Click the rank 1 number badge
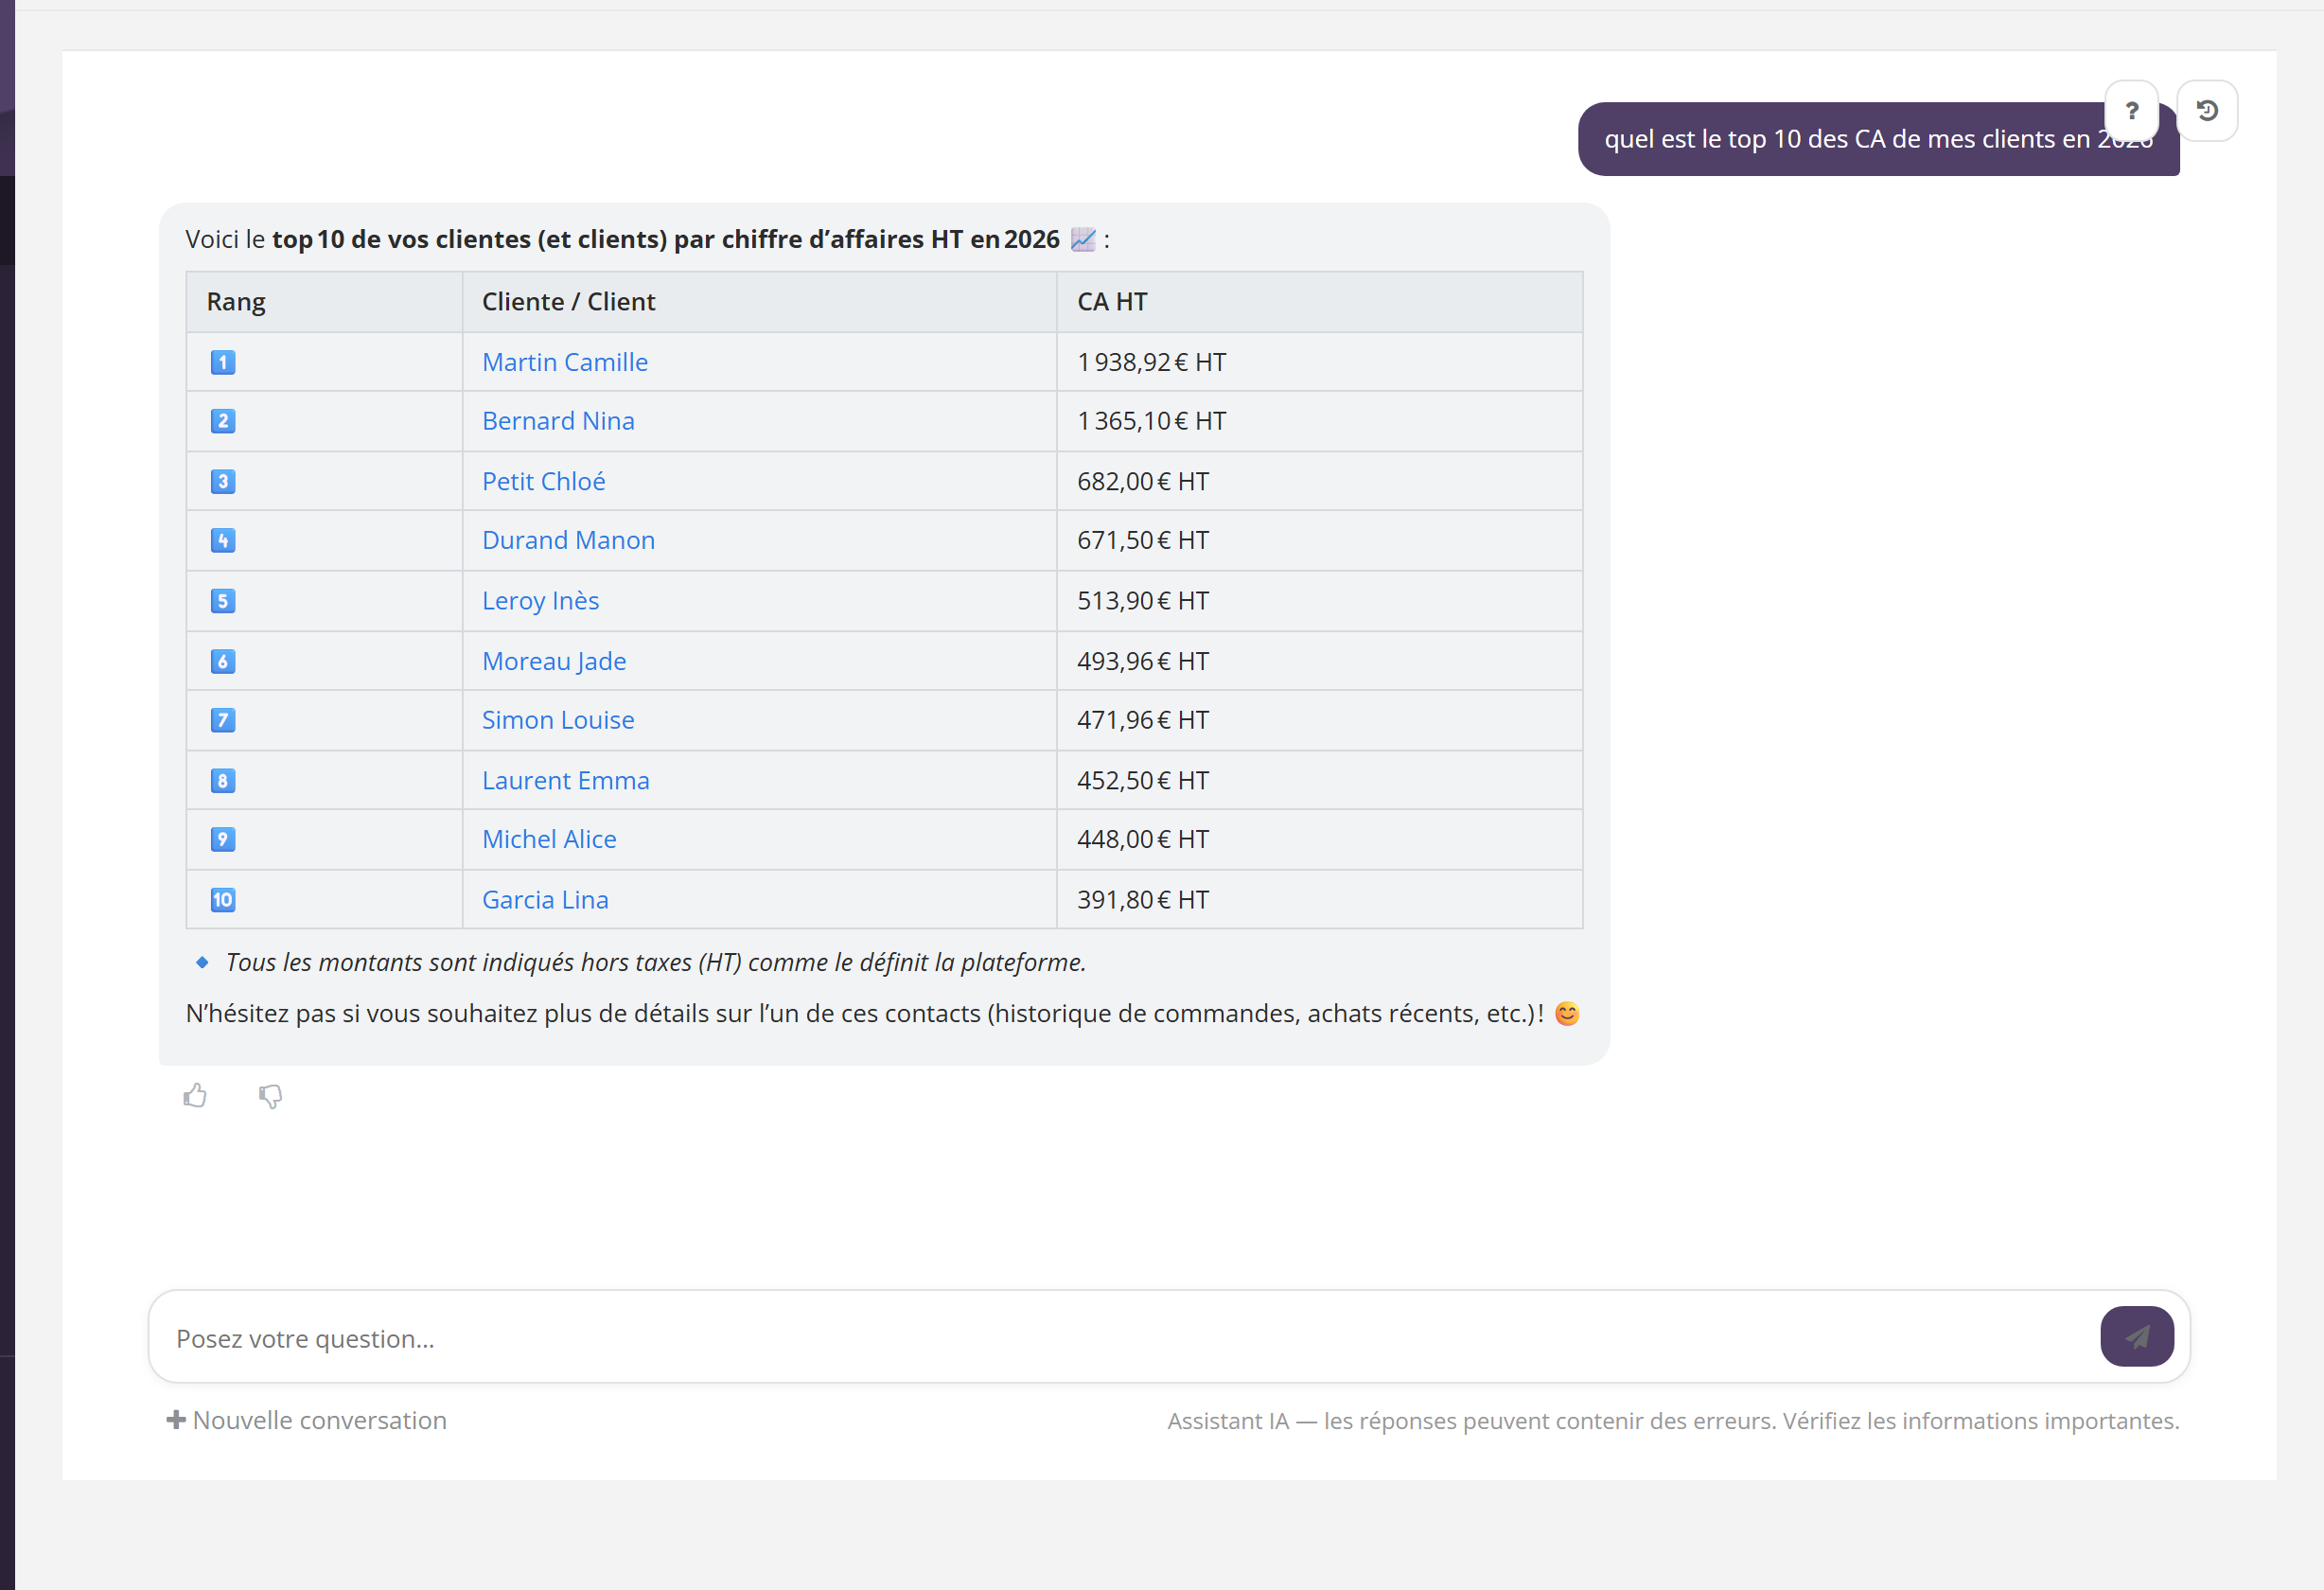The height and width of the screenshot is (1590, 2324). 223,362
